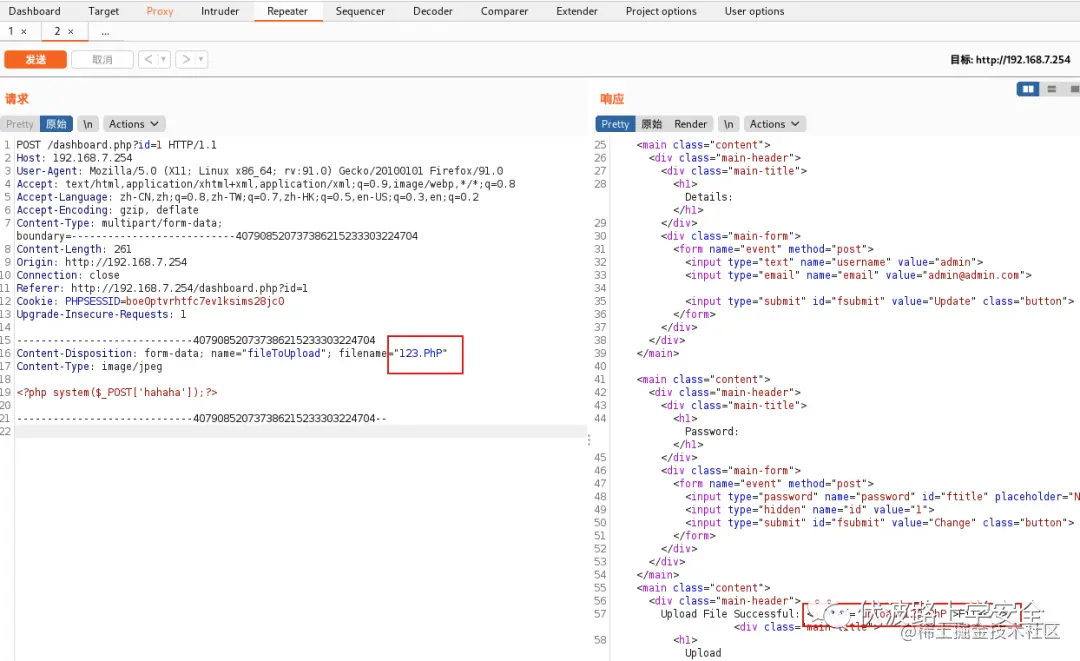This screenshot has height=661, width=1080.
Task: Open the Sequencer tab
Action: [x=360, y=11]
